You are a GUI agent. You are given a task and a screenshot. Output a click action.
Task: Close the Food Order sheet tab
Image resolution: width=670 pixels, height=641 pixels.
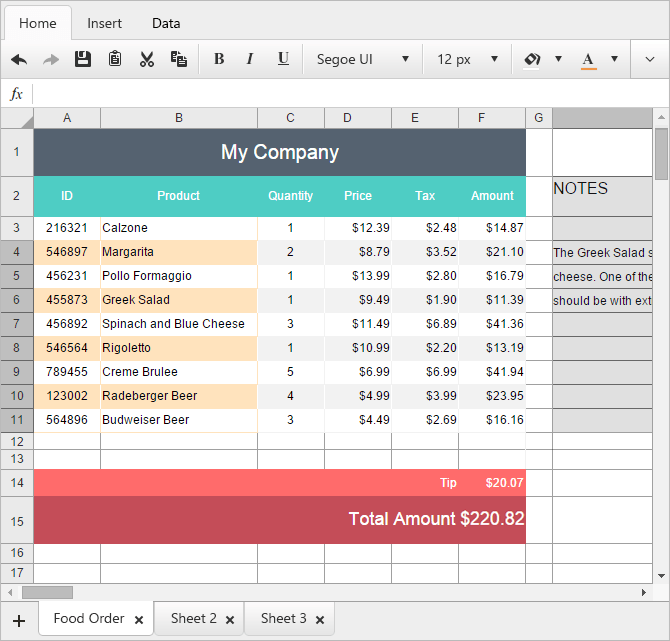(x=139, y=620)
